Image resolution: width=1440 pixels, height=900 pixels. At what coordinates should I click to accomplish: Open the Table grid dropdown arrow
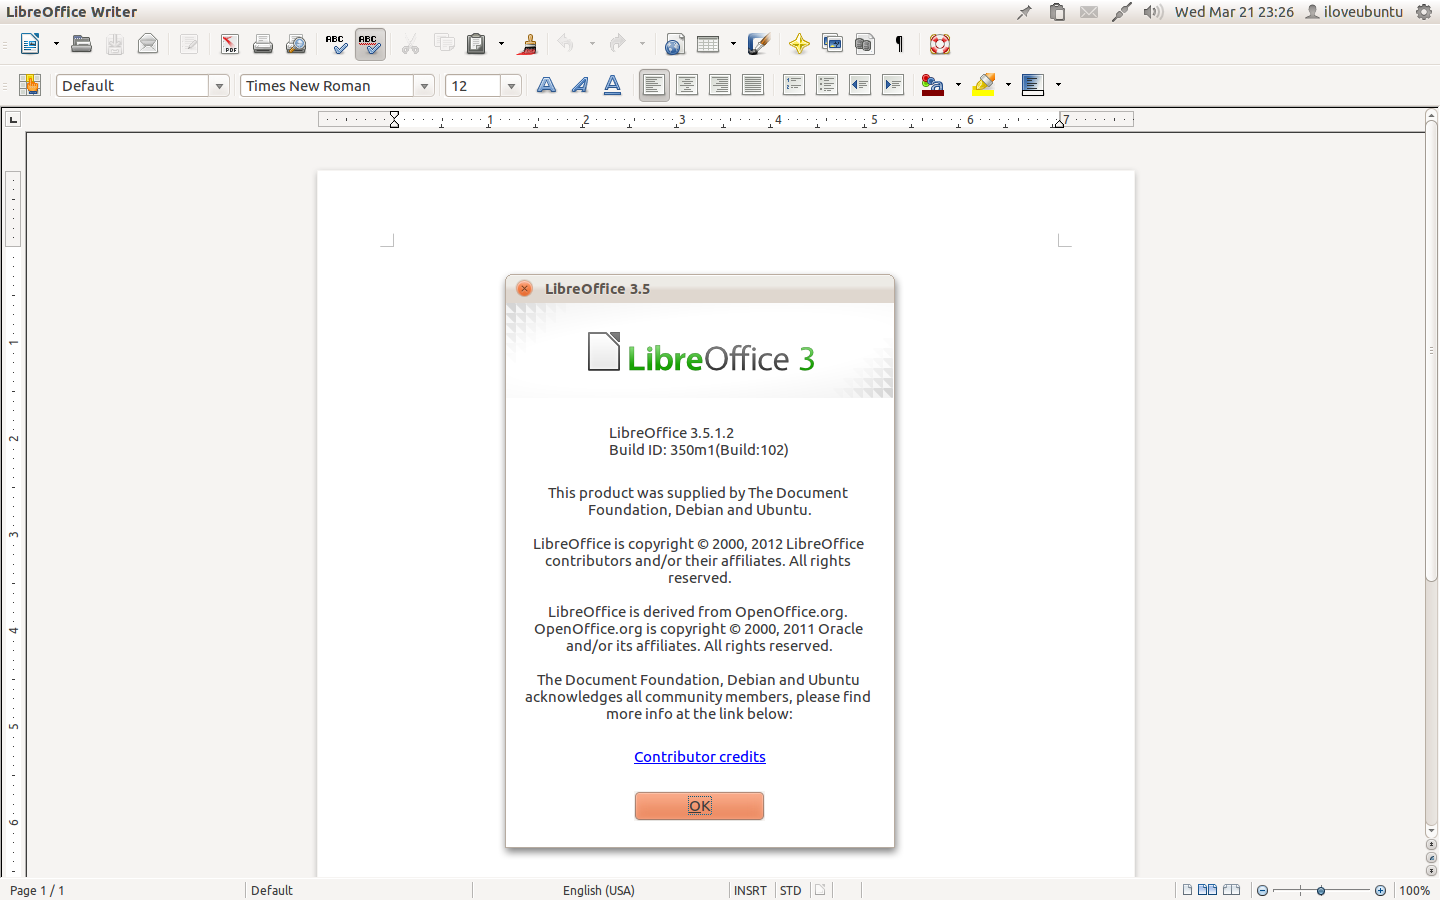pos(733,44)
